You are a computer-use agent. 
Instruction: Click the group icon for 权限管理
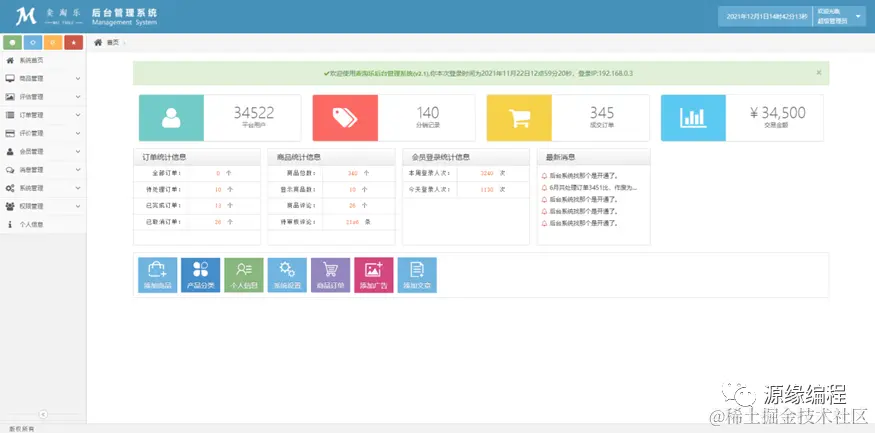[10, 206]
